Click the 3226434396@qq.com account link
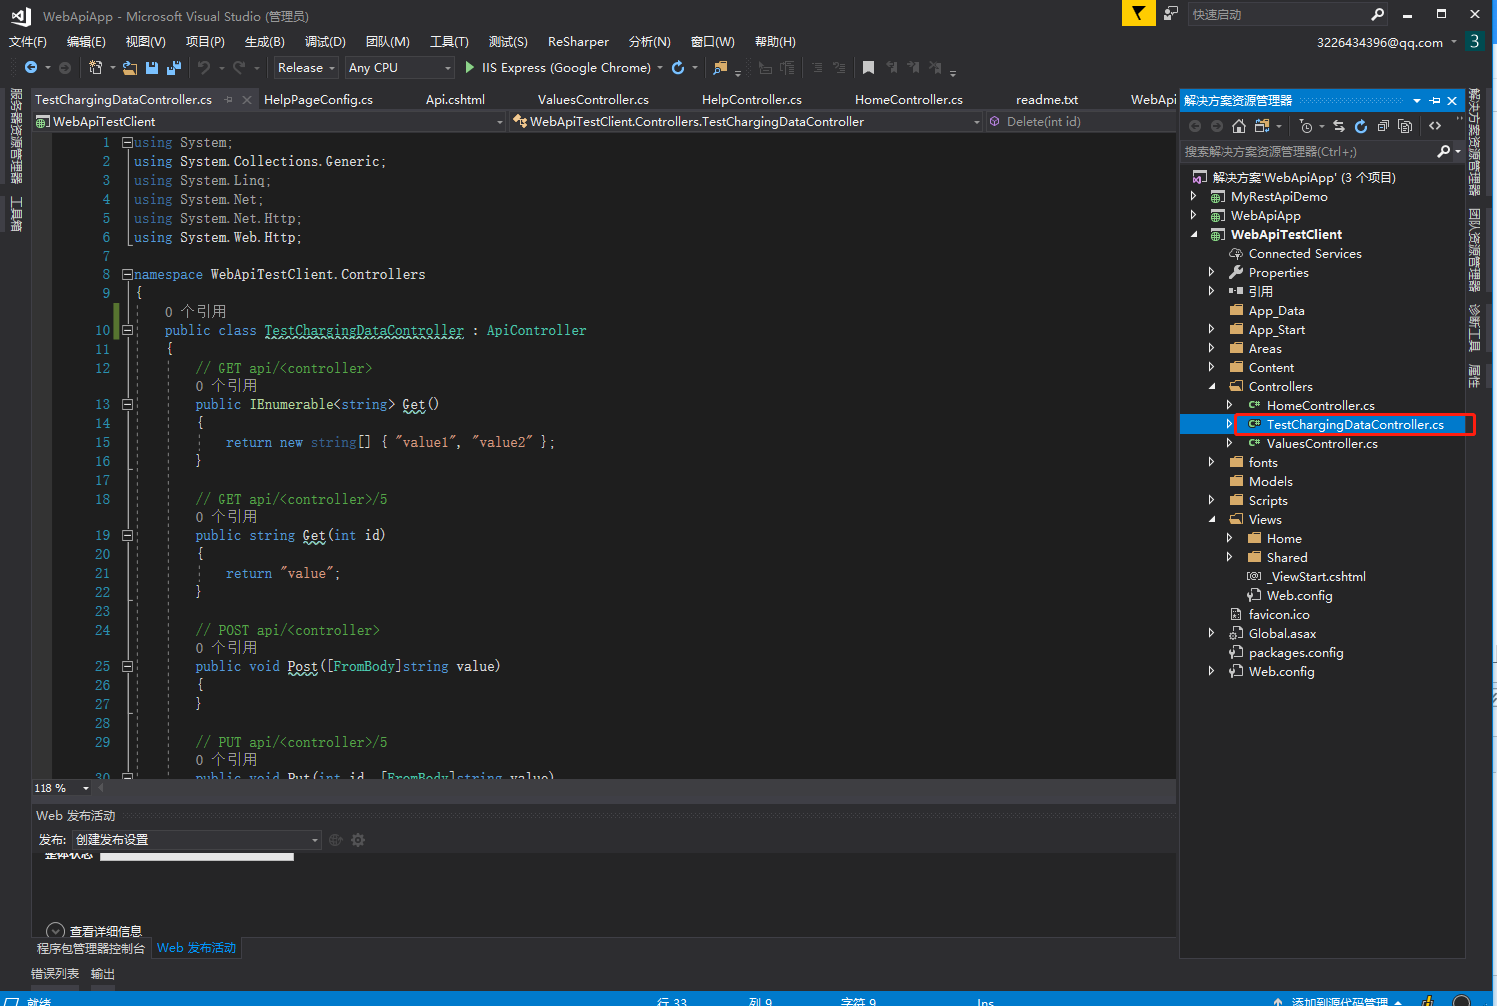The width and height of the screenshot is (1497, 1006). (1380, 42)
